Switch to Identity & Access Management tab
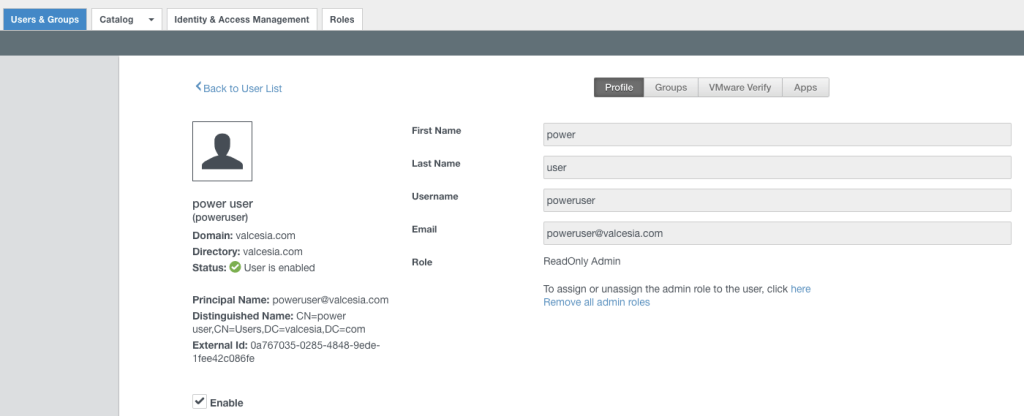 tap(241, 19)
